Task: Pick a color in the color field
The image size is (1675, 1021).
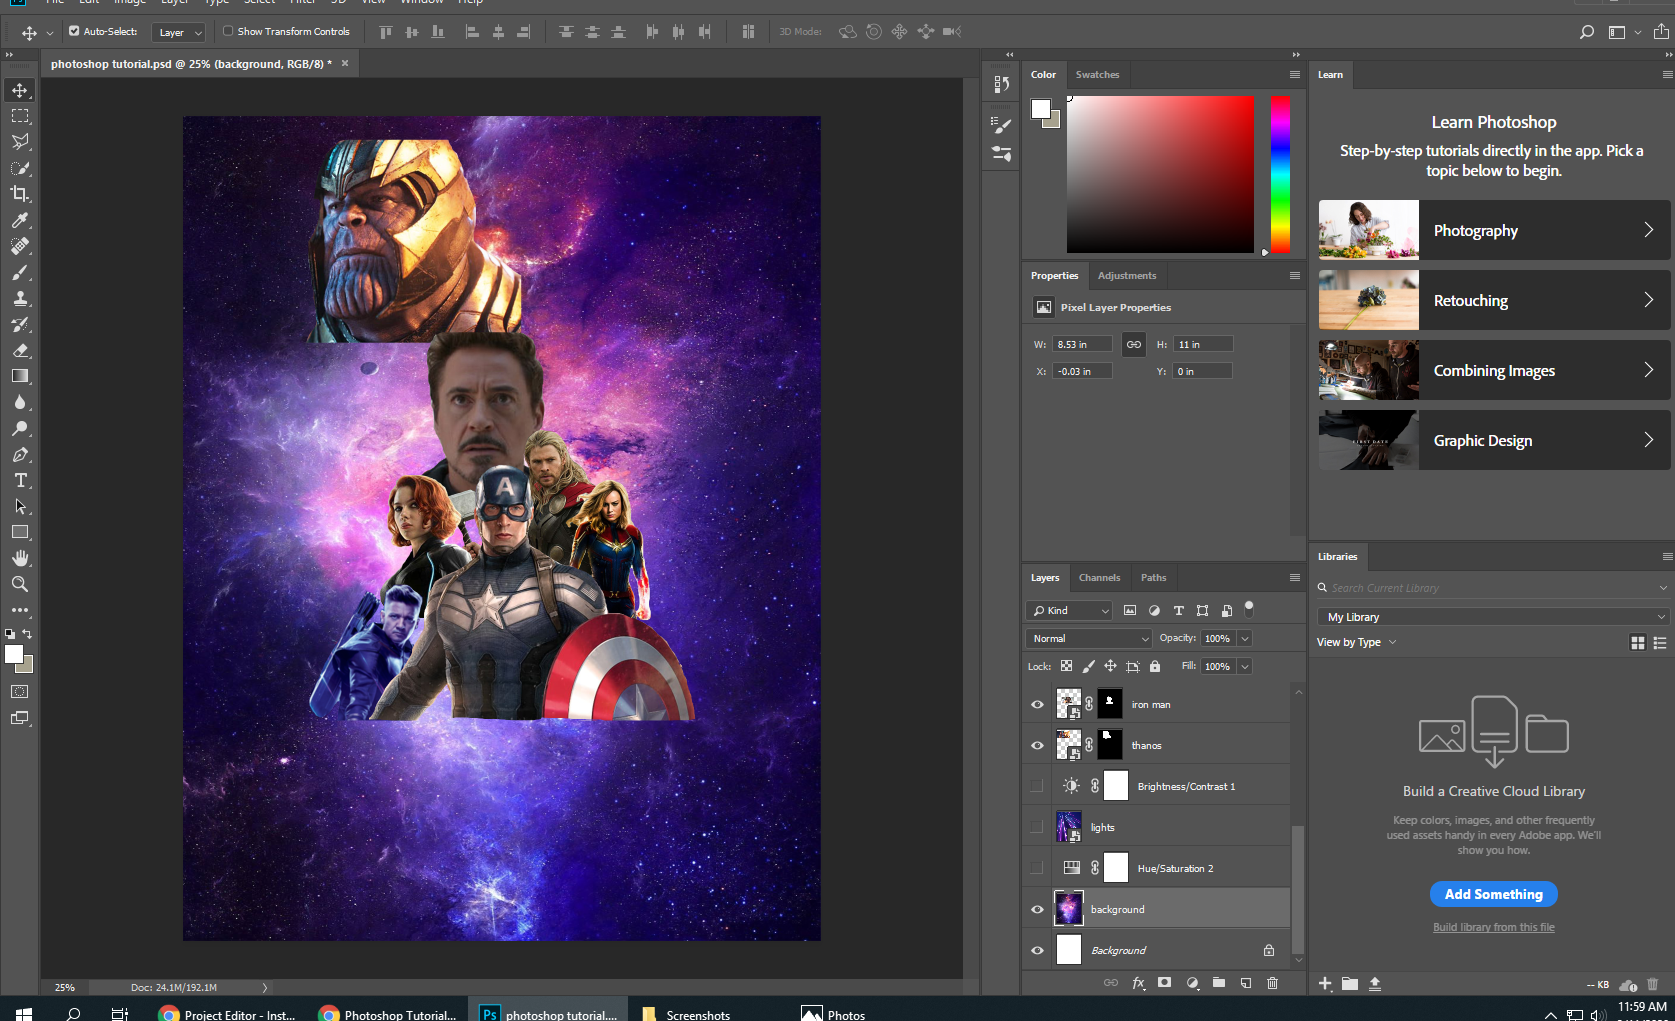Action: [x=1160, y=174]
